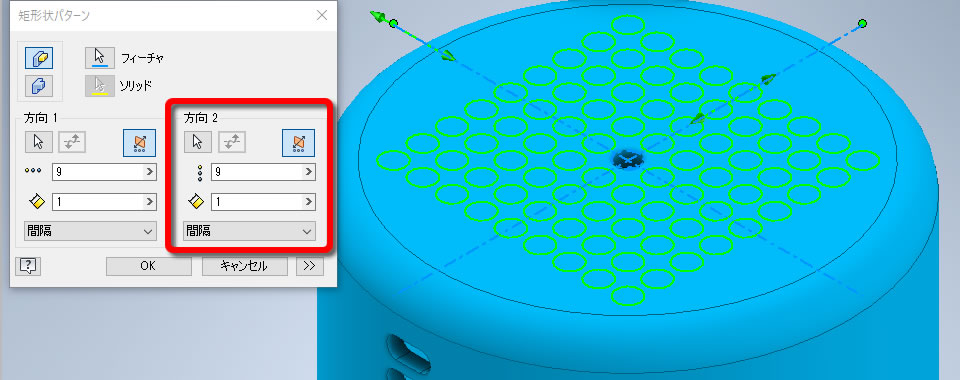Expand more options with >> button
Screen dimensions: 960x380
(x=310, y=266)
